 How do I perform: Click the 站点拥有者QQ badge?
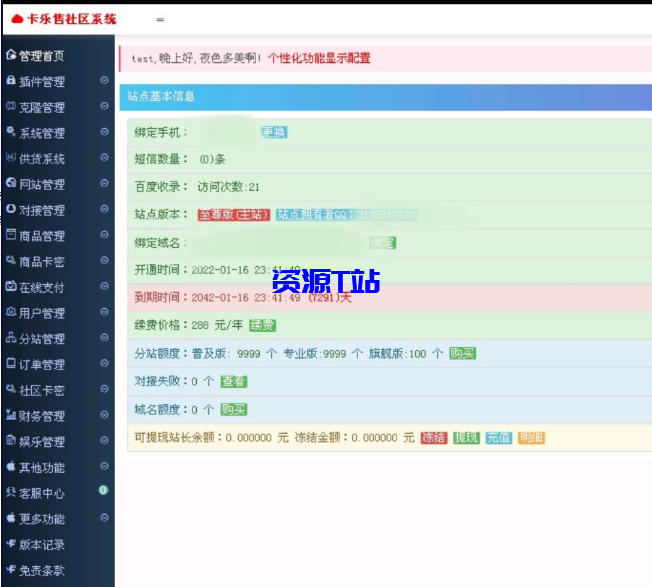(346, 215)
